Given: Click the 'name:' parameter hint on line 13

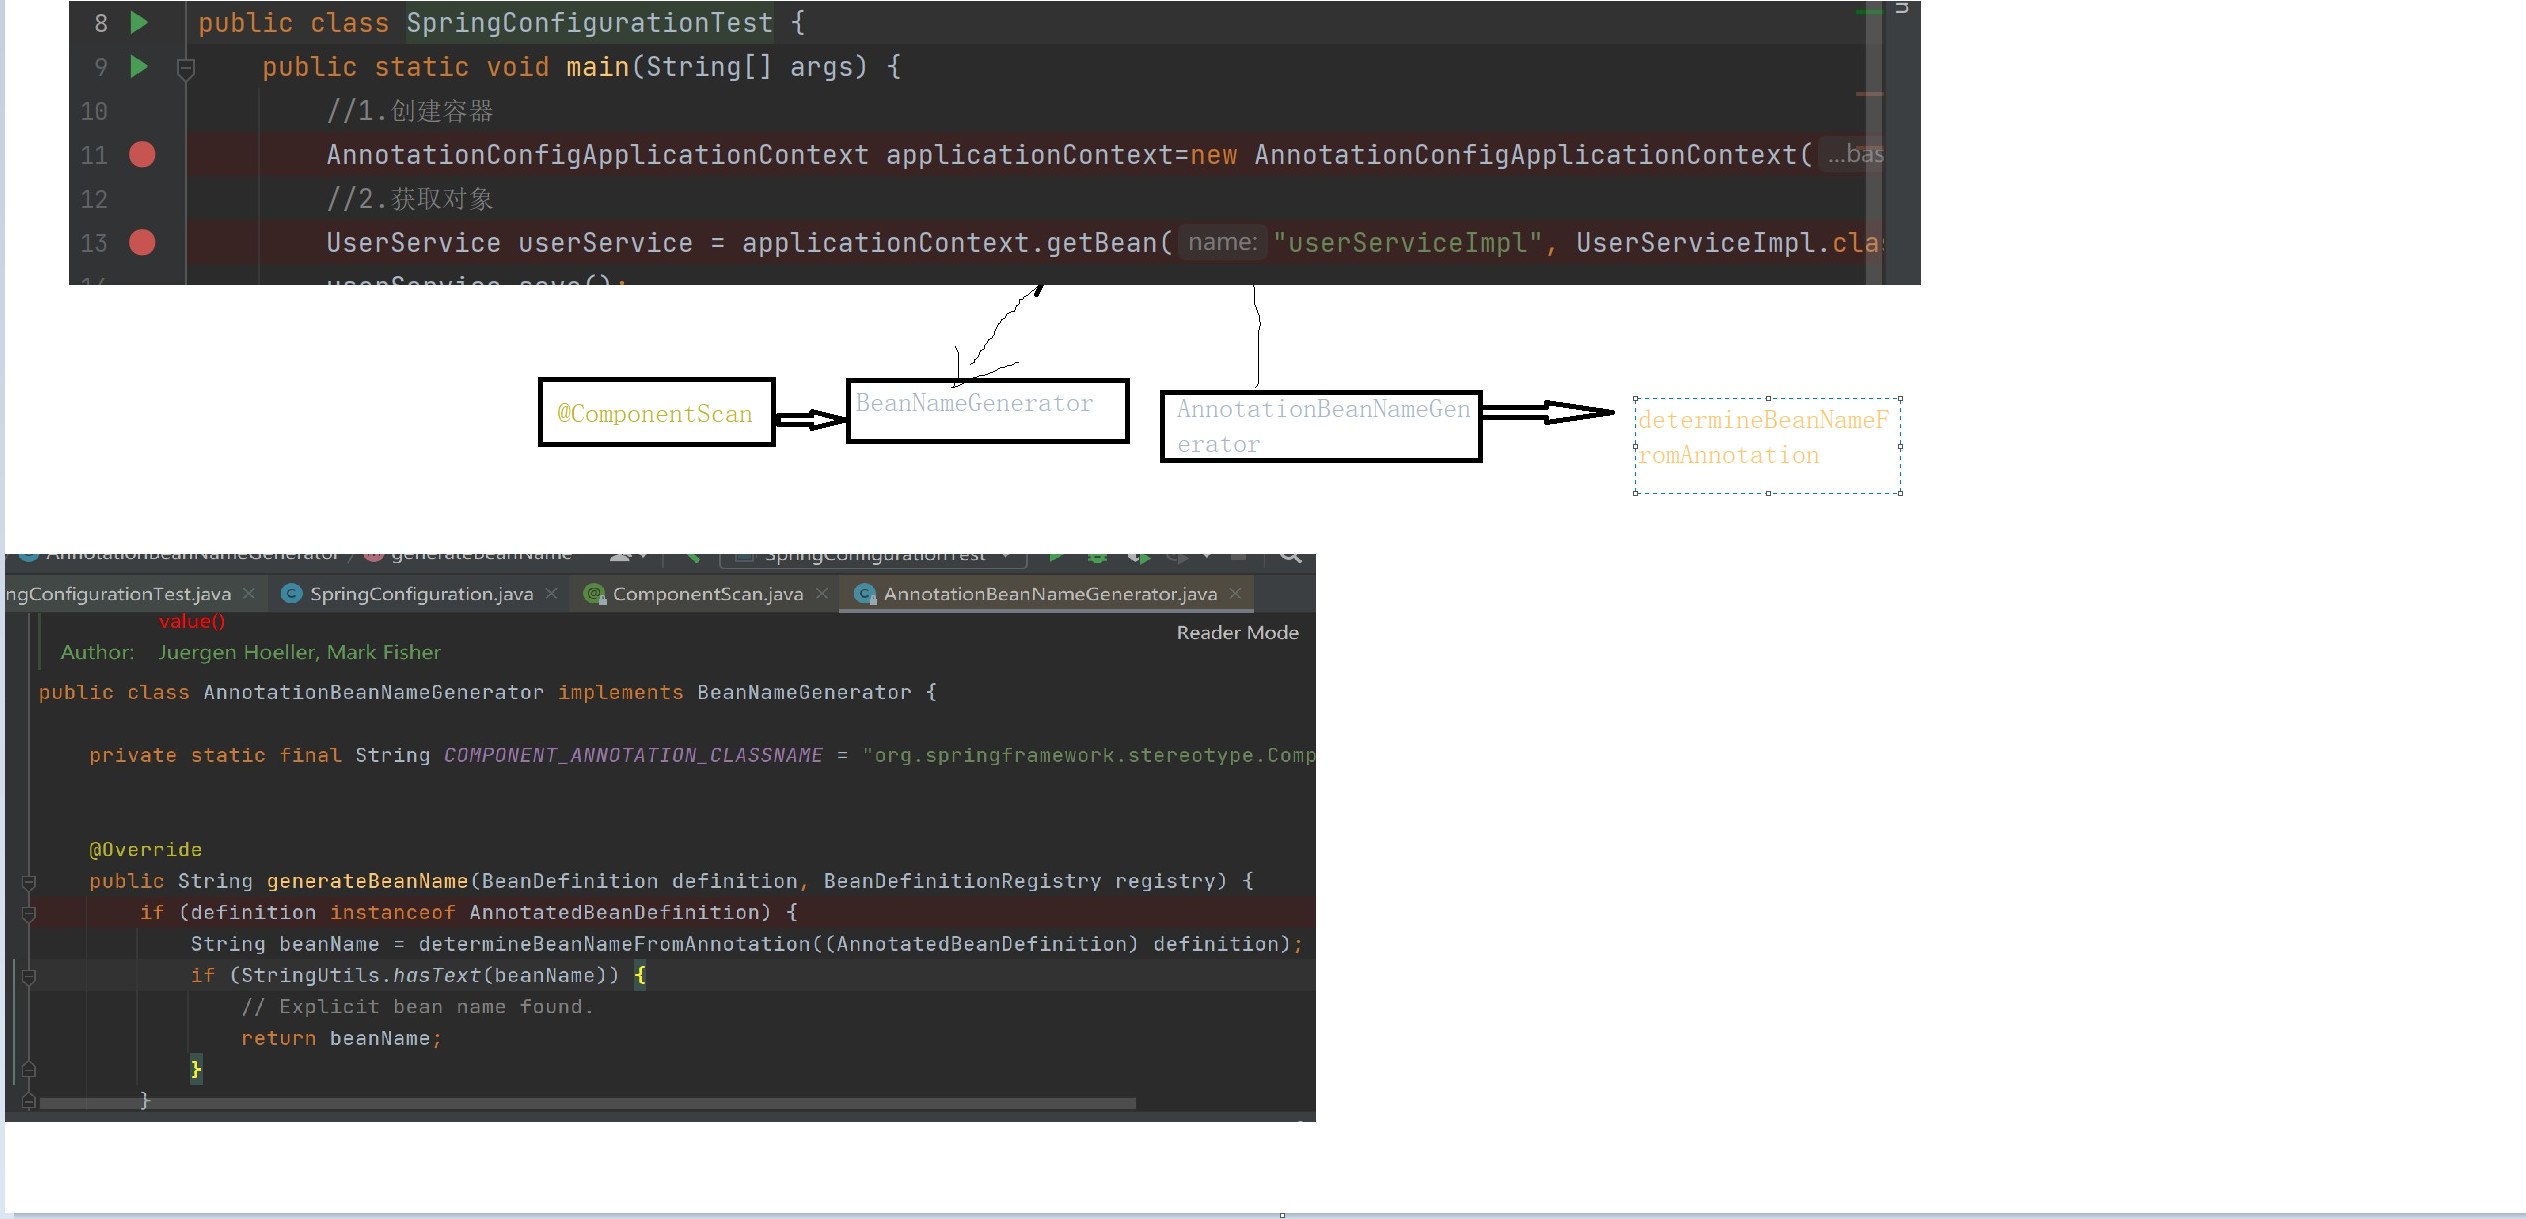Looking at the screenshot, I should pyautogui.click(x=1222, y=242).
